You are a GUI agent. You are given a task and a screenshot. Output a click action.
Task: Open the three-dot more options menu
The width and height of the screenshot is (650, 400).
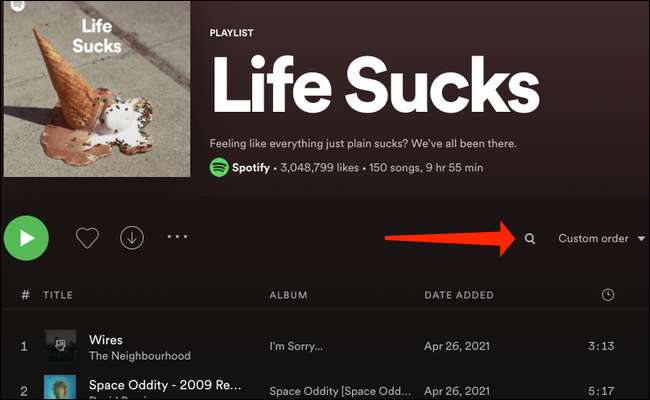pos(177,238)
